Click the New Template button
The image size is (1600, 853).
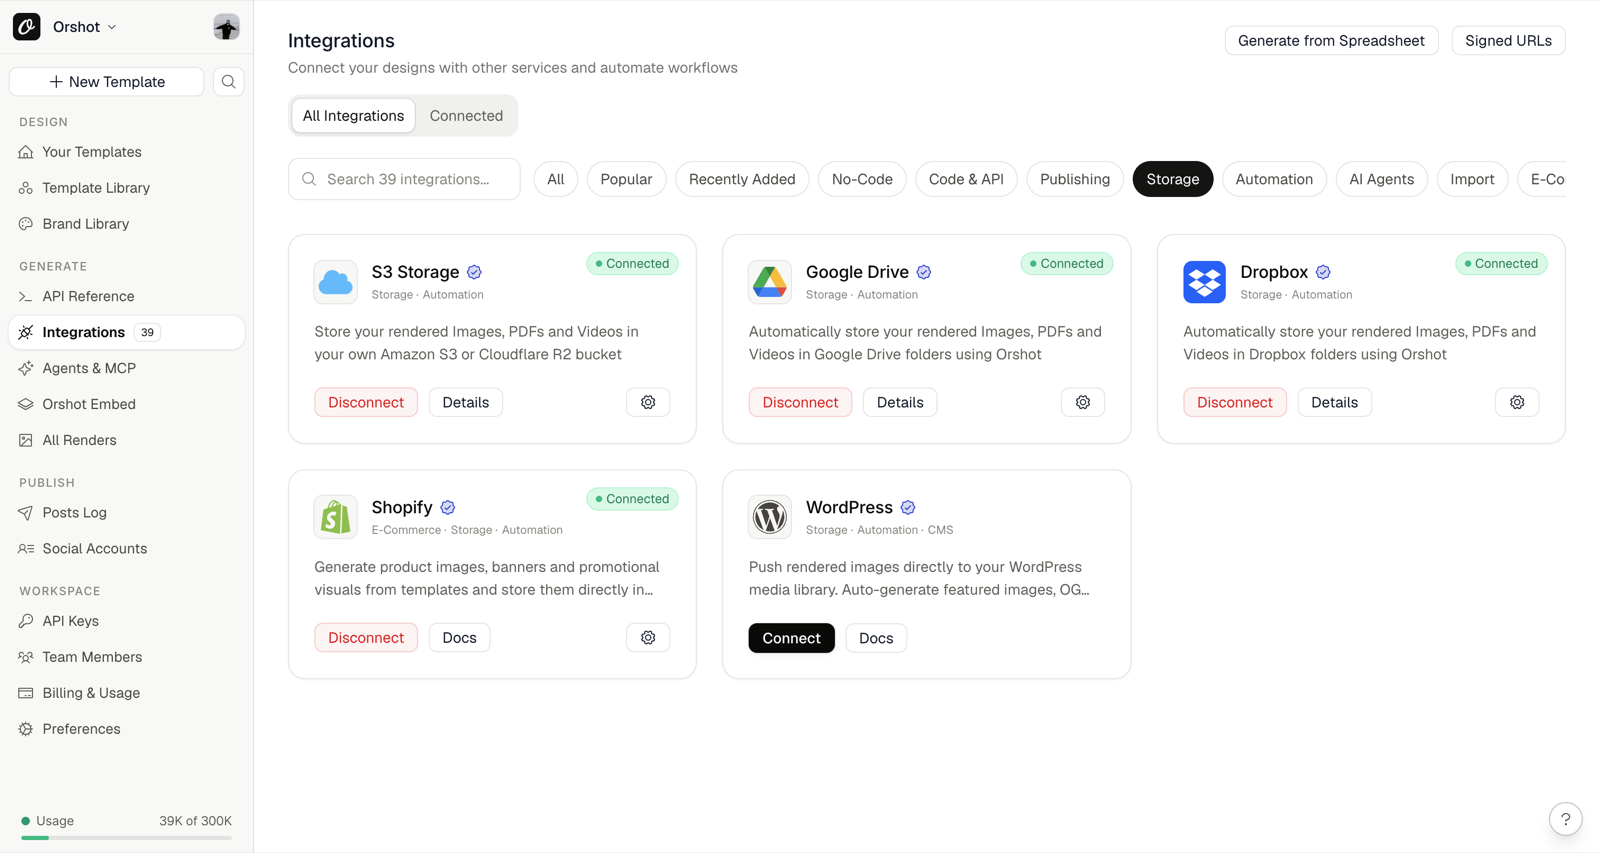[x=107, y=82]
